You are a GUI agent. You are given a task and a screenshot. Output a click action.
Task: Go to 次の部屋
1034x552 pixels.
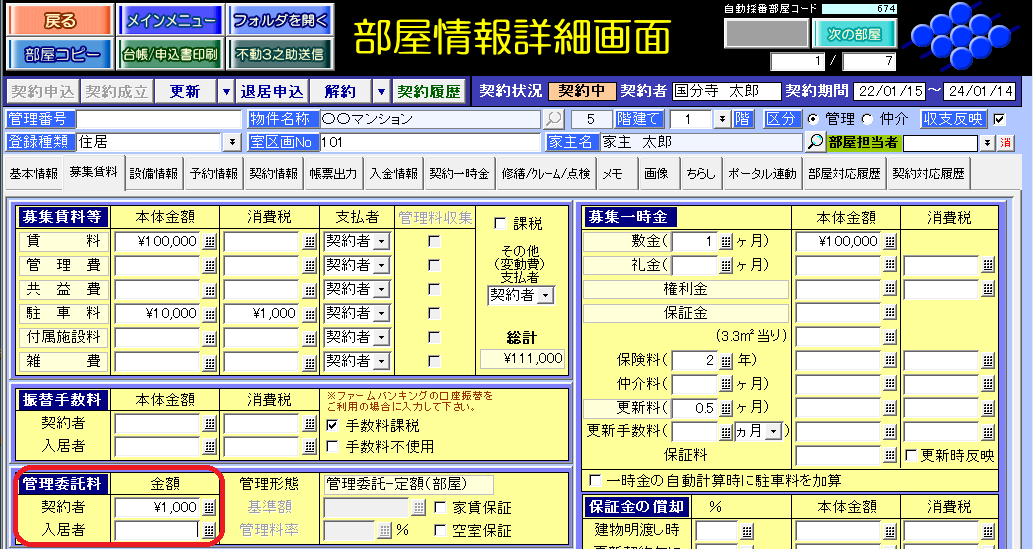(853, 33)
